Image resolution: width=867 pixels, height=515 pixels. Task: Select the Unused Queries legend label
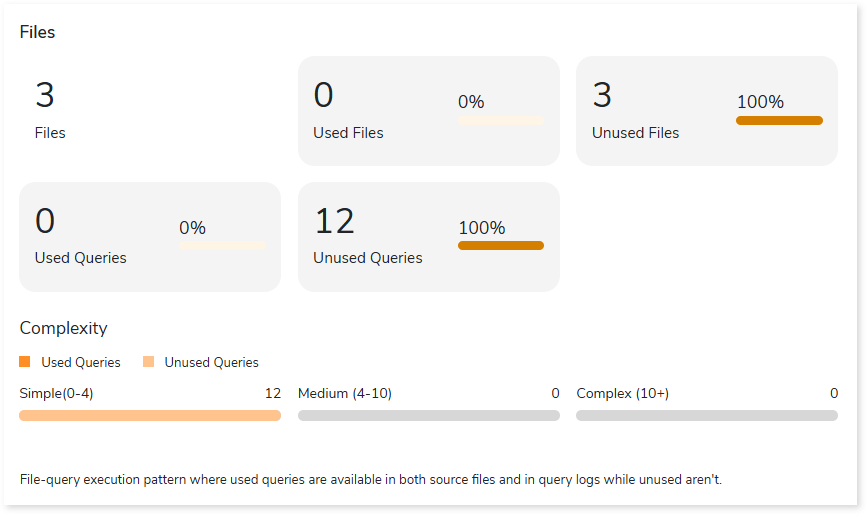click(x=211, y=363)
